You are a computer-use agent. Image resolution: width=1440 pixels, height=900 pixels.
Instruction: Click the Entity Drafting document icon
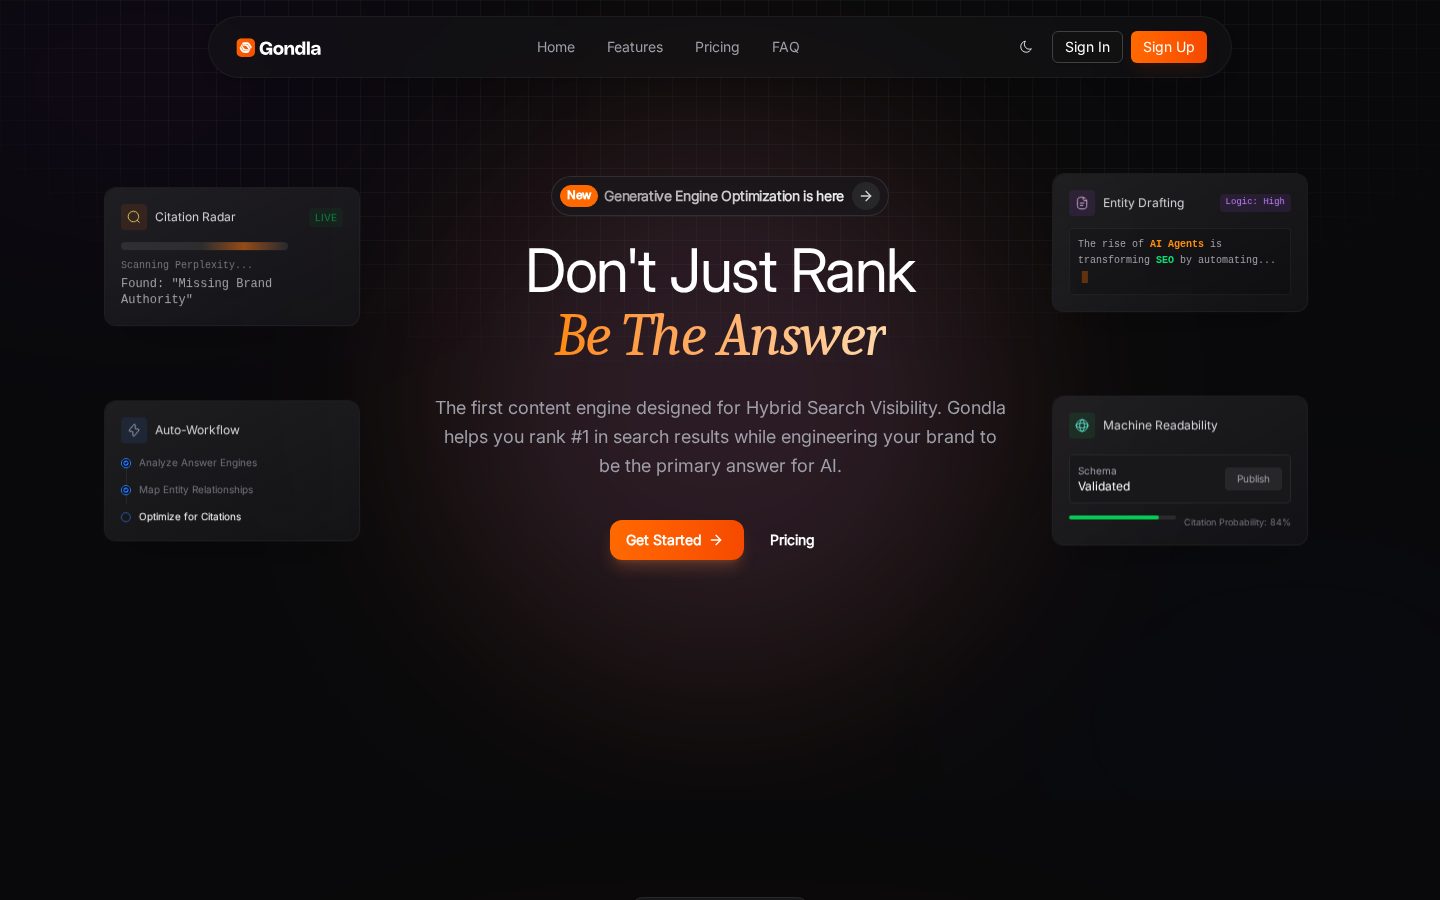[1082, 203]
